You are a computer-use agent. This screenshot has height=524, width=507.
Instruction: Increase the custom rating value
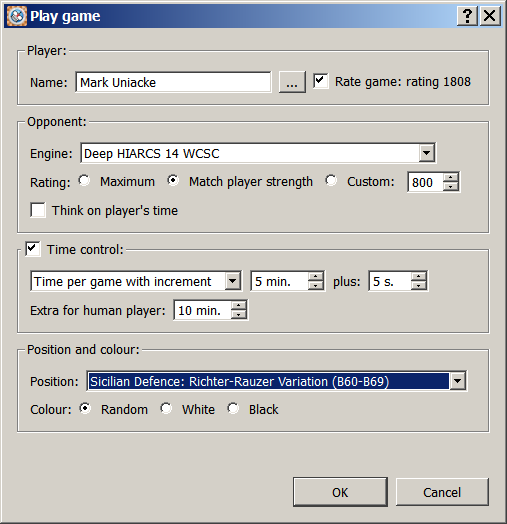point(451,177)
